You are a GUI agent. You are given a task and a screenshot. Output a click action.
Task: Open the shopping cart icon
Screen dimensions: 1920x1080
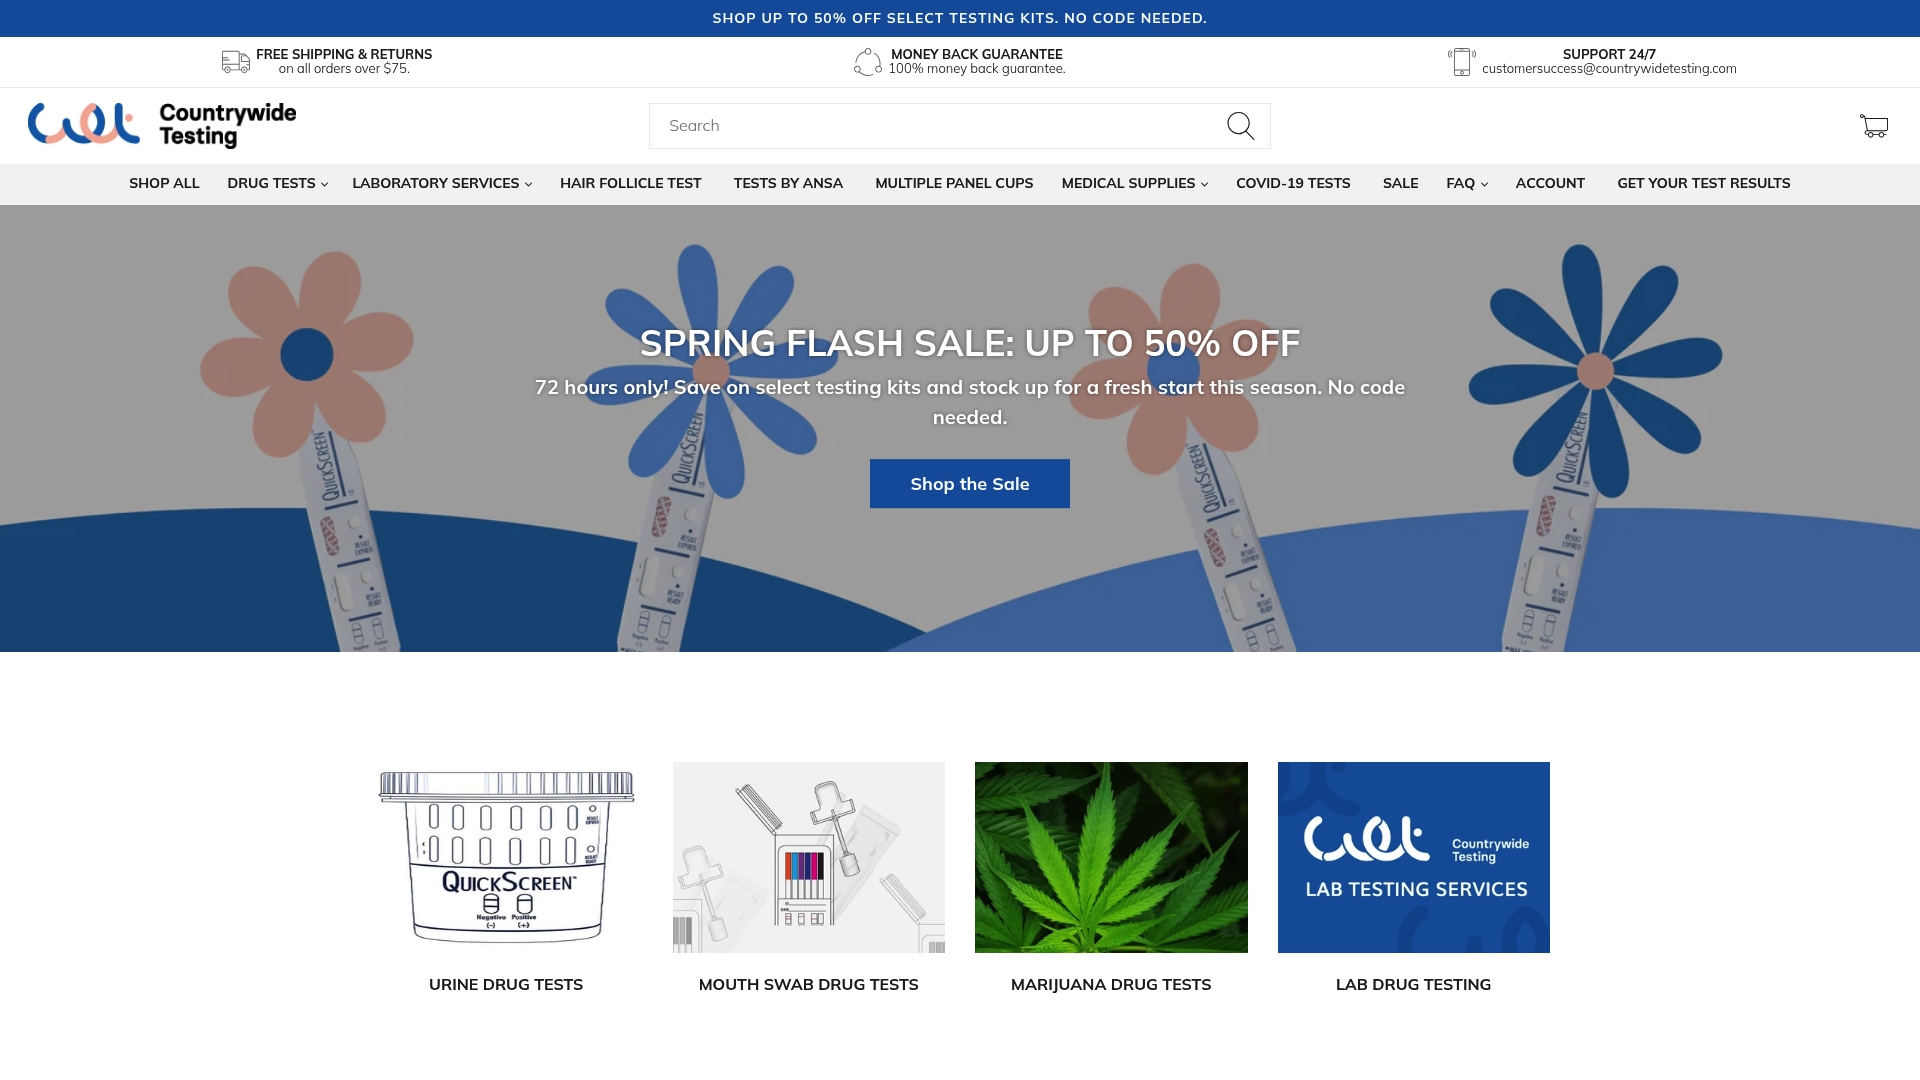coord(1874,125)
